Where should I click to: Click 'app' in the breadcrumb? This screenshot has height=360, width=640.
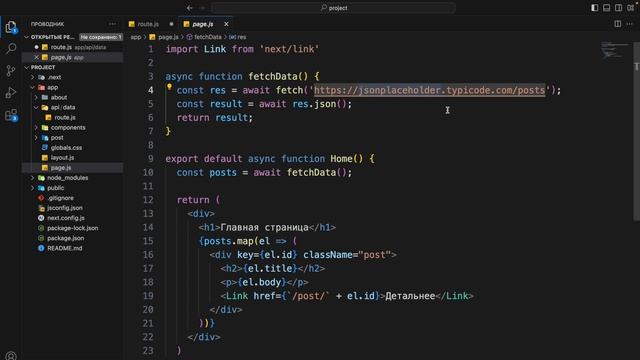136,37
